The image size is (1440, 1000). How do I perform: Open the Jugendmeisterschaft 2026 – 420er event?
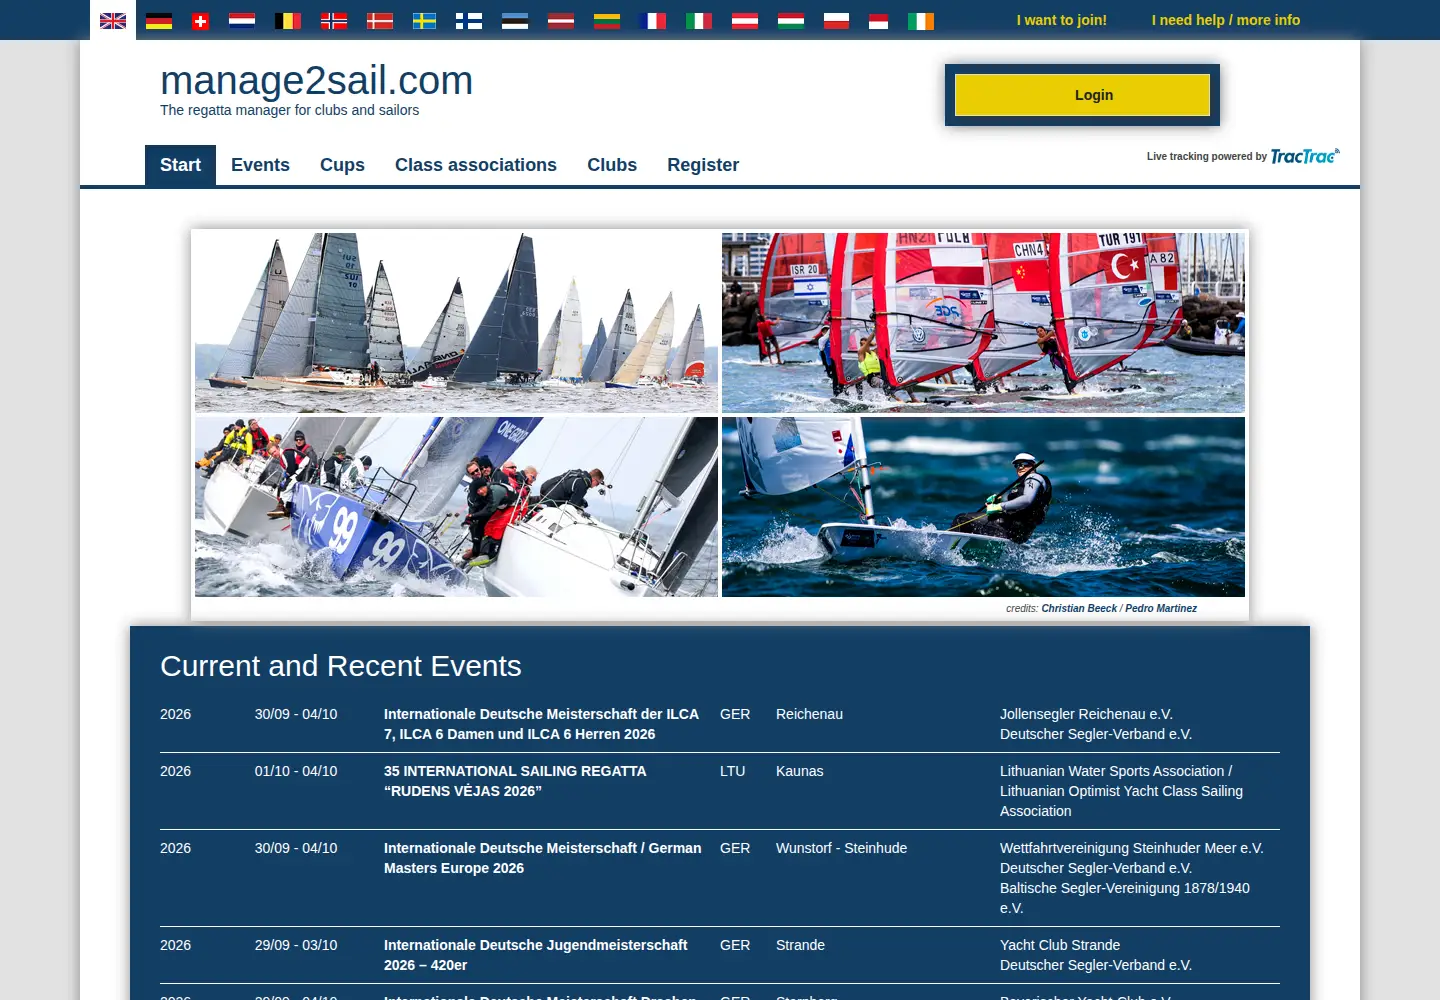(x=535, y=955)
